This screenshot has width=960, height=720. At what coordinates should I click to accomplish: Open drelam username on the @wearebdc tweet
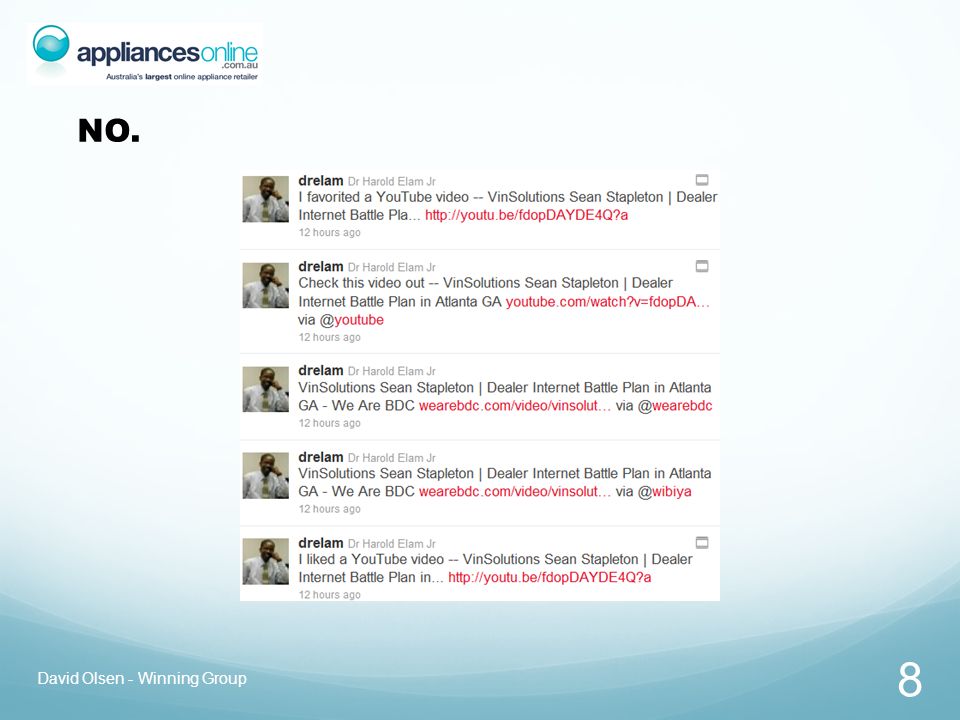click(x=320, y=370)
